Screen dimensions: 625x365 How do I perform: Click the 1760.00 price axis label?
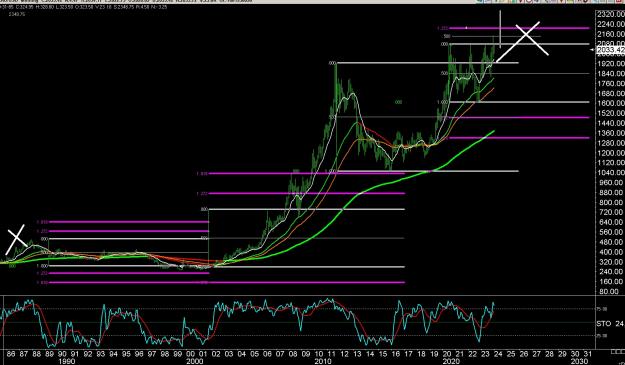click(611, 84)
